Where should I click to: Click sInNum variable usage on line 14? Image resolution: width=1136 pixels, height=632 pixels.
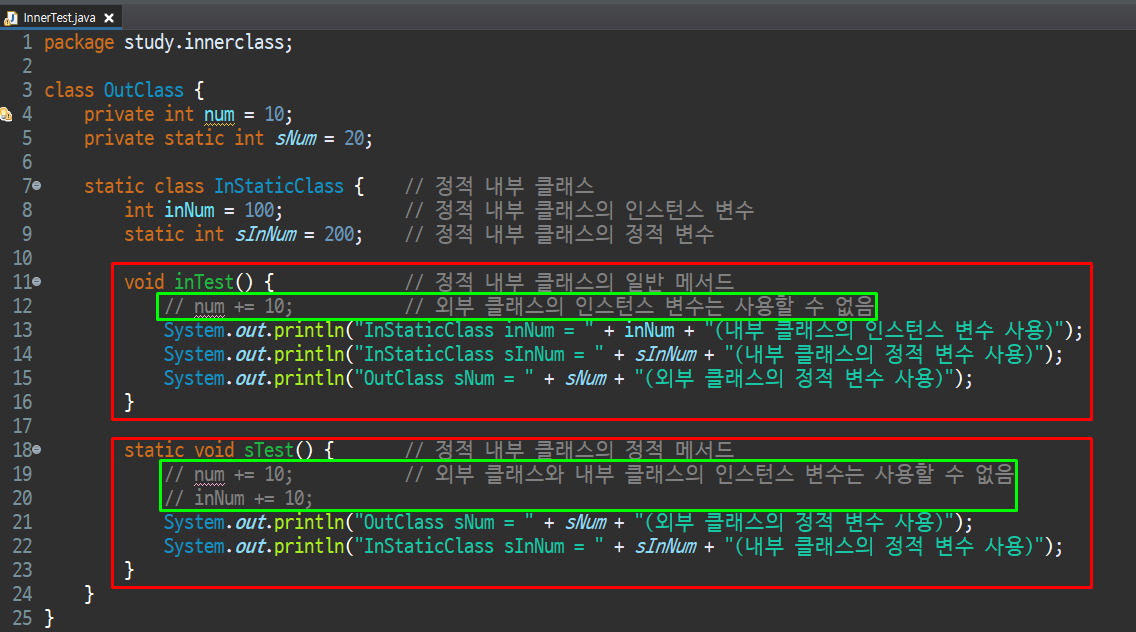click(666, 354)
